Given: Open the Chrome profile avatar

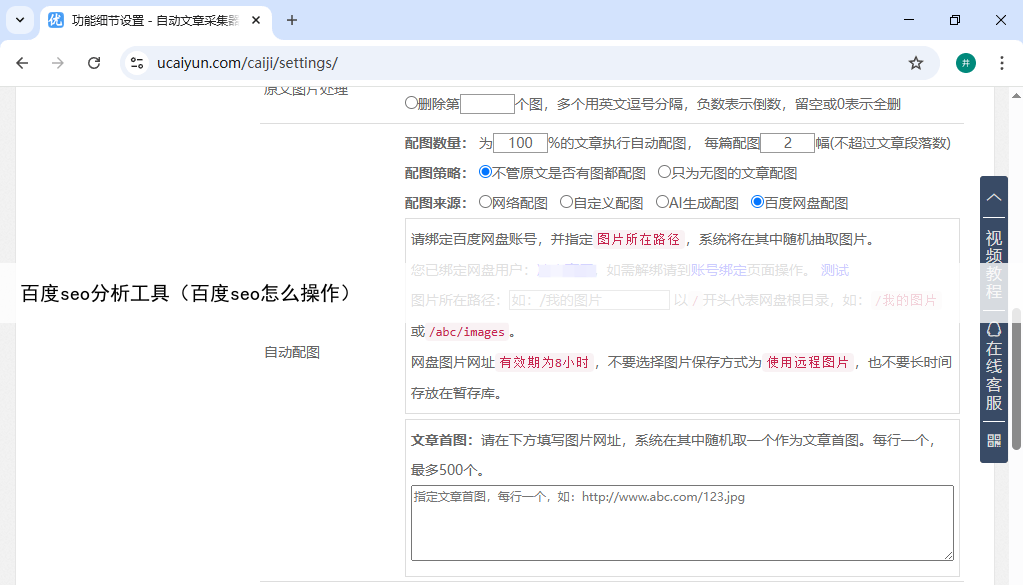Looking at the screenshot, I should point(965,63).
